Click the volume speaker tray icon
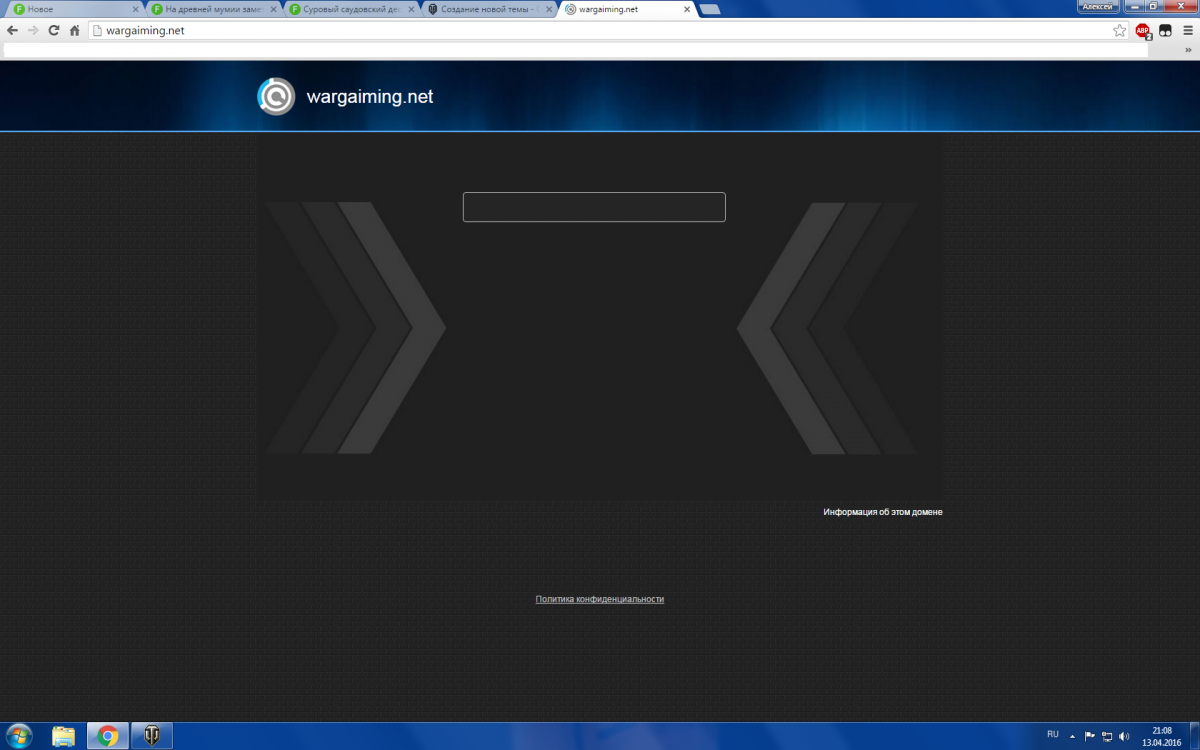 (x=1124, y=736)
